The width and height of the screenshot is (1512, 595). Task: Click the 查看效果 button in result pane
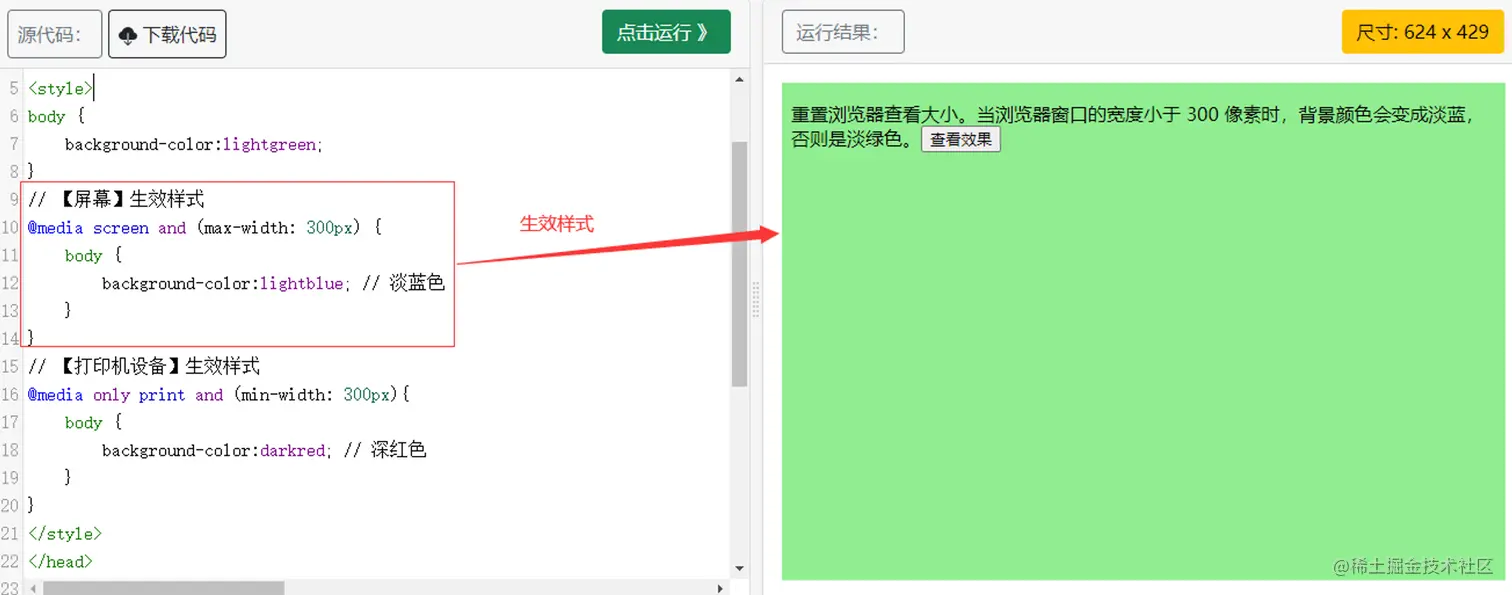click(961, 140)
